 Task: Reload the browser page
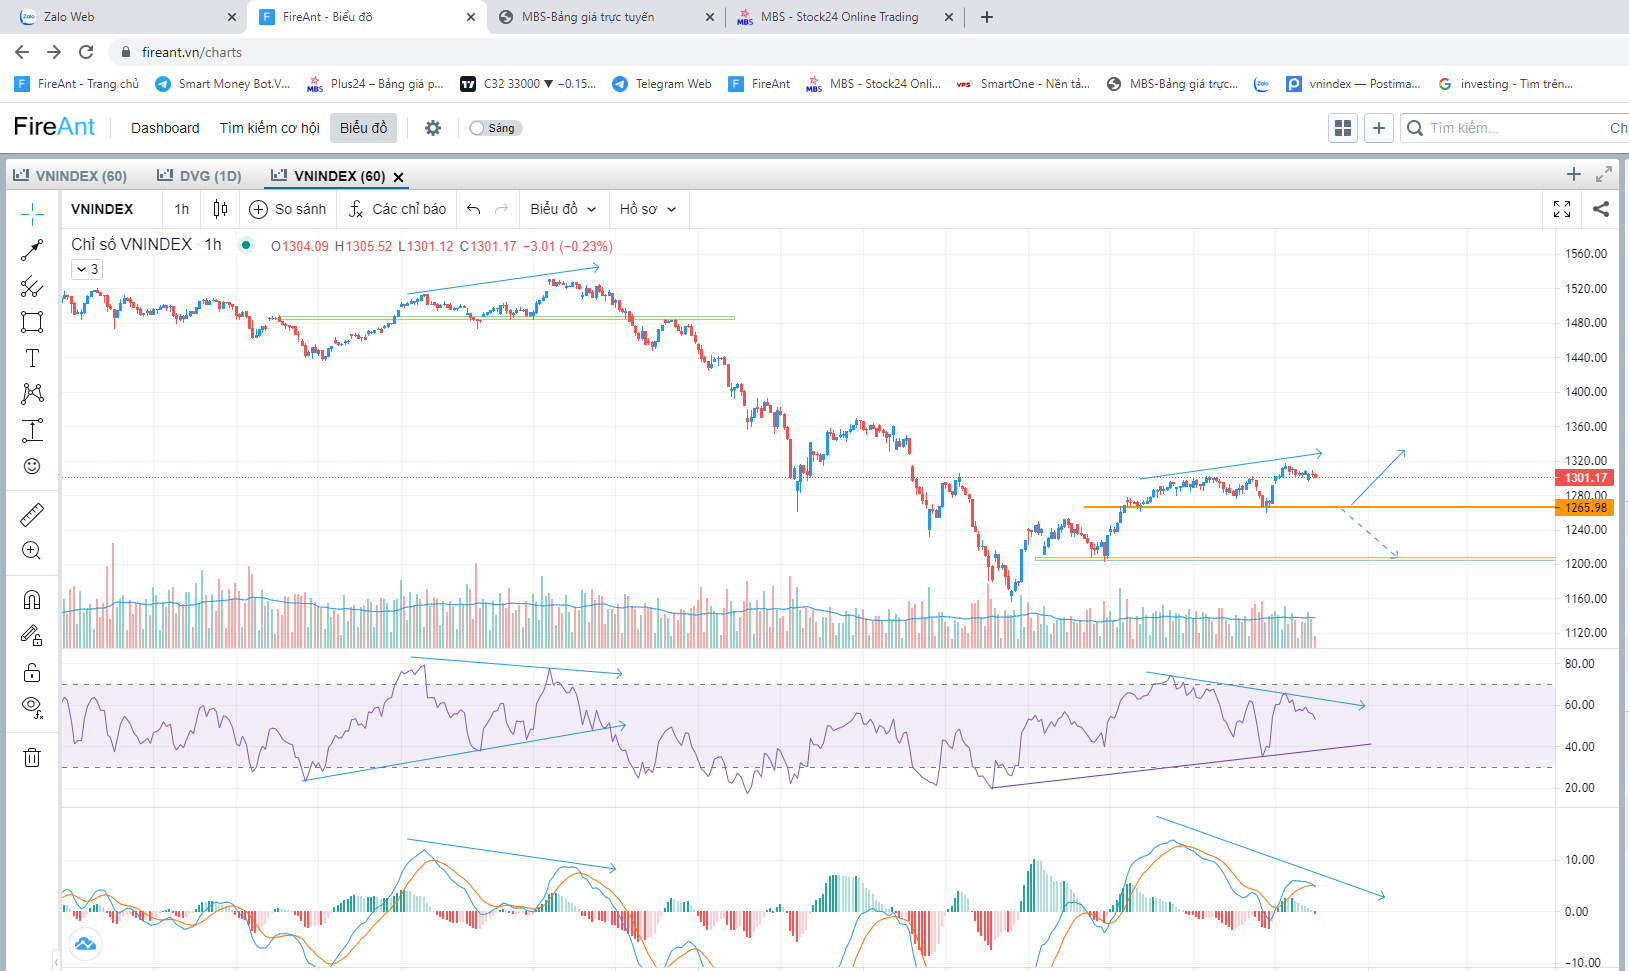coord(86,52)
